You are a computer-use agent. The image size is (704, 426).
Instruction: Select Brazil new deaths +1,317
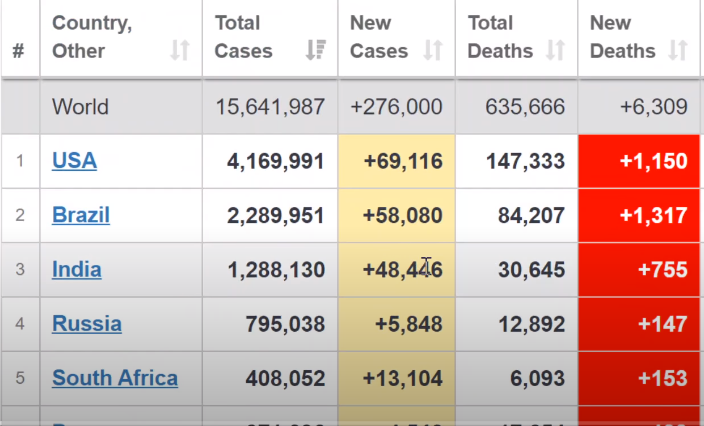pos(654,215)
